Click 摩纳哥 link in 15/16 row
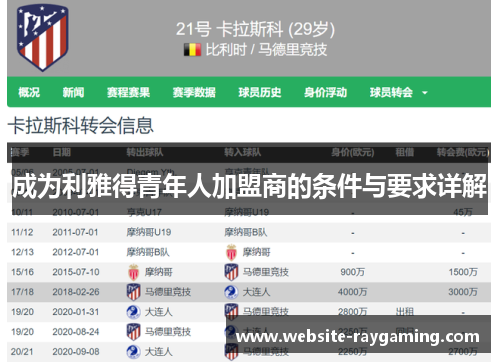 [159, 272]
